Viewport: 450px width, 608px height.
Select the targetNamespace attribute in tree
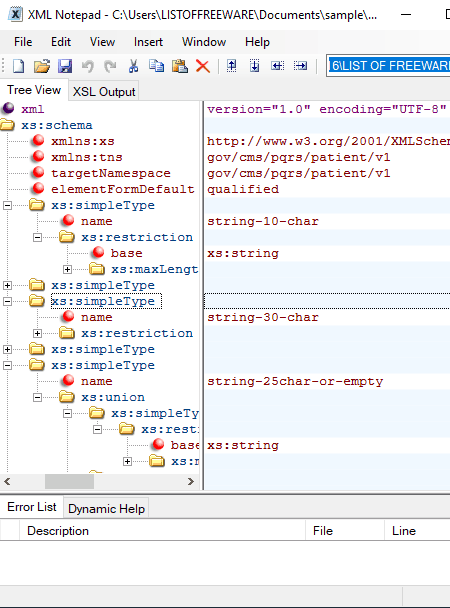111,173
